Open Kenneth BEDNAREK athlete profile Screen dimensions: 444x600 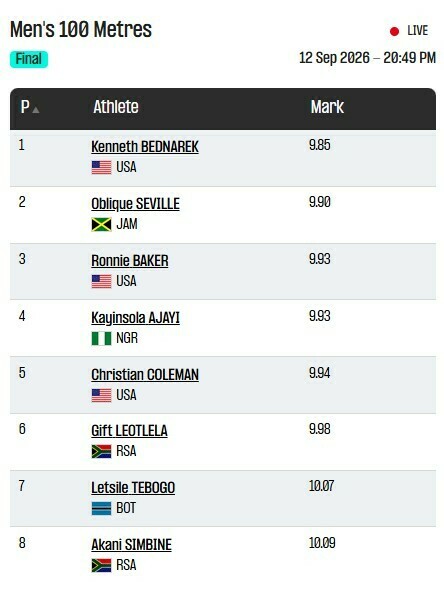pyautogui.click(x=145, y=147)
